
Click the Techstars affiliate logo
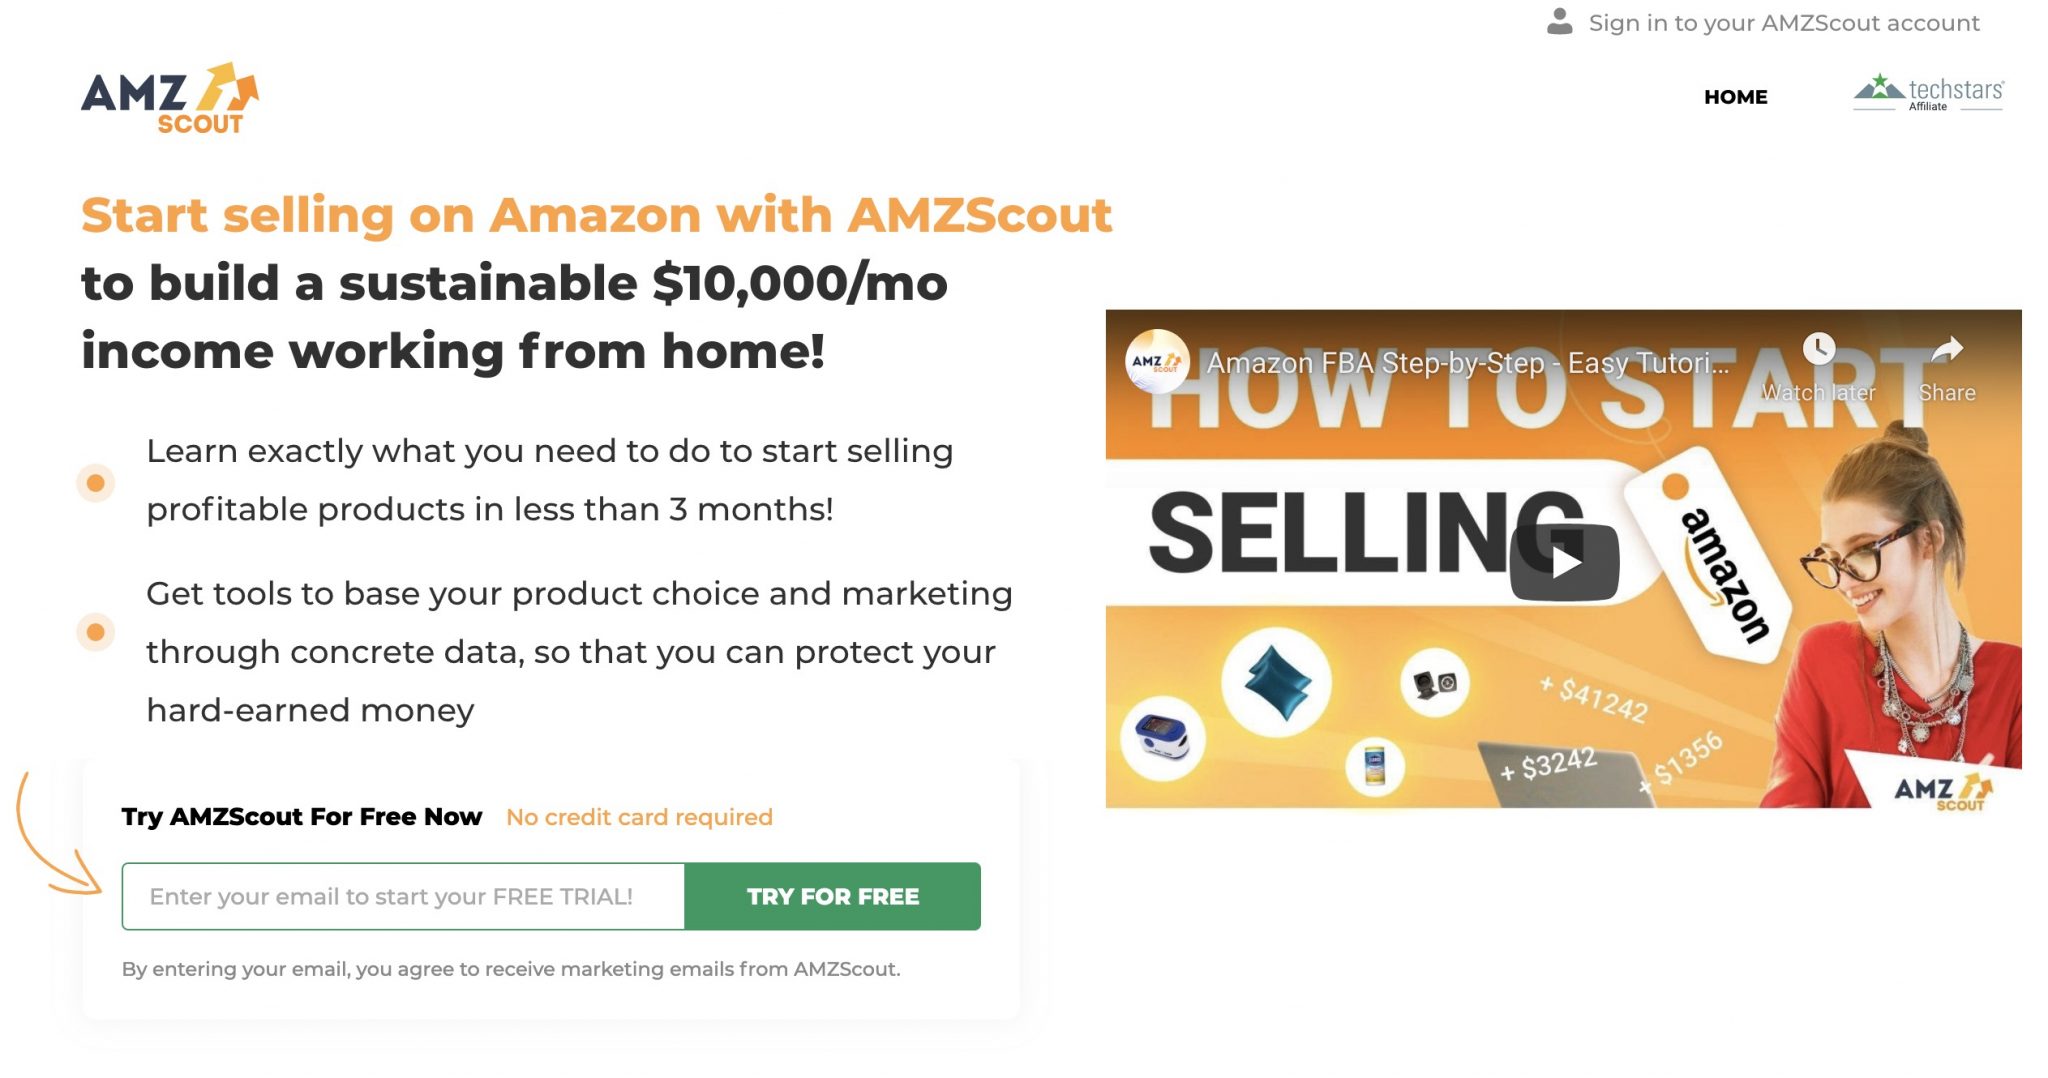1930,93
